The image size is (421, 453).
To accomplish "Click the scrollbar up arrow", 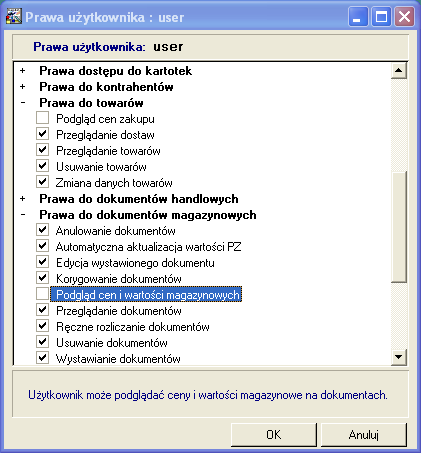I will (x=399, y=70).
